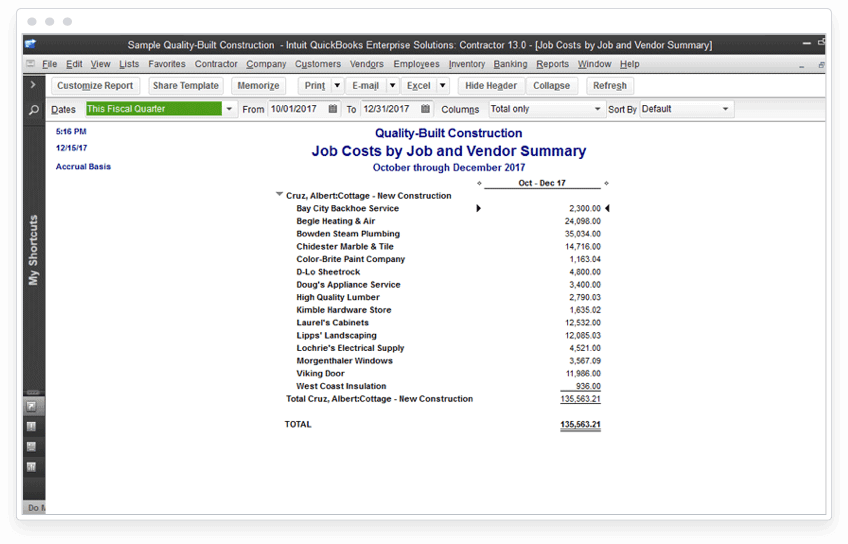Image resolution: width=848 pixels, height=544 pixels.
Task: Open the Vendors menu
Action: 366,64
